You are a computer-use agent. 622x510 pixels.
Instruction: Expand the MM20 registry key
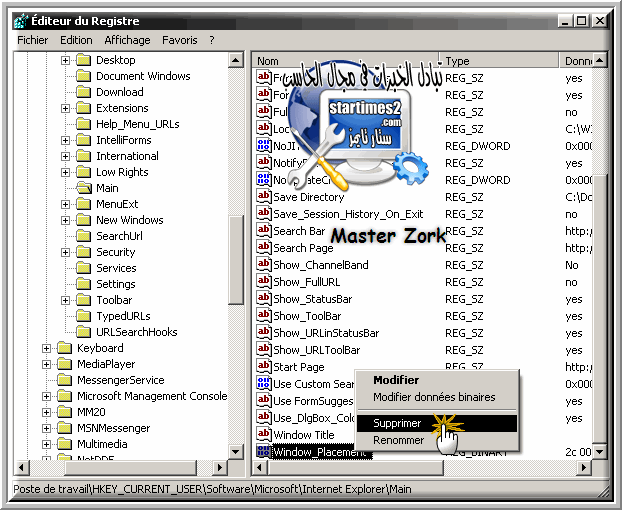tap(46, 412)
